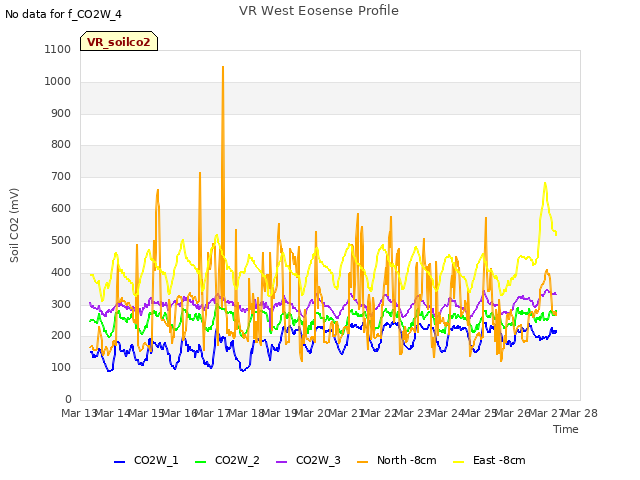640x480 pixels.
Task: Click the purple CO2W_3 legend swatch
Action: click(282, 462)
